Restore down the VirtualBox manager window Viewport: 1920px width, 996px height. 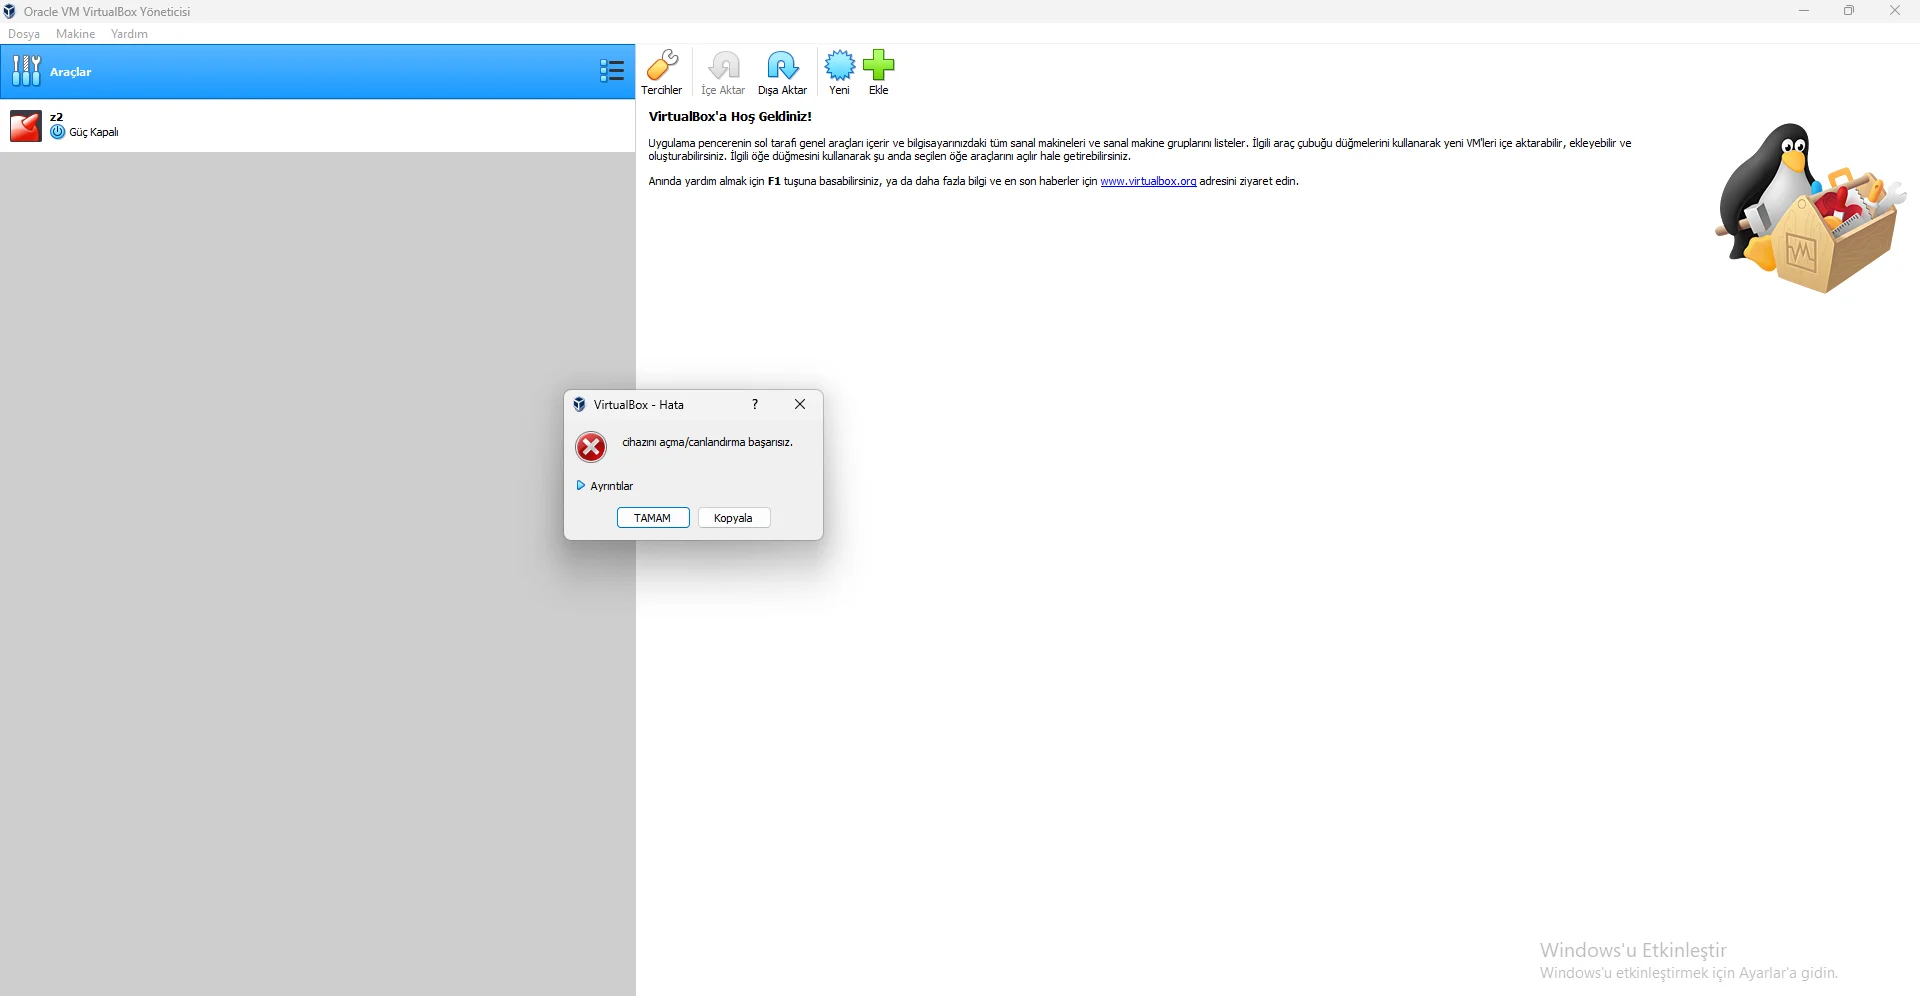point(1850,11)
